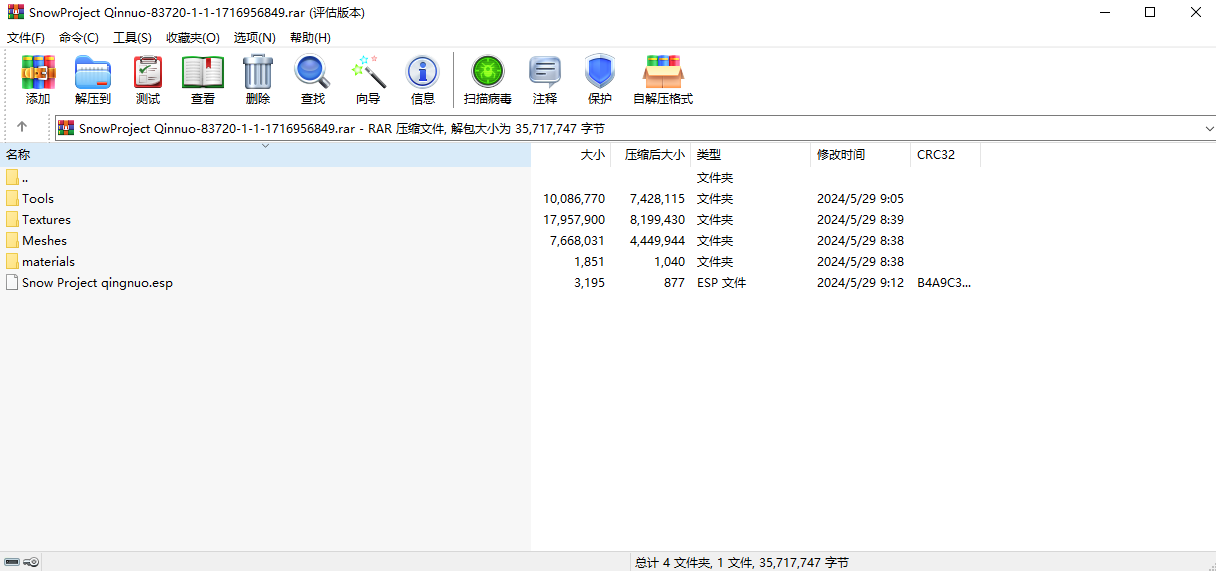Select the 'materials' folder name
The image size is (1216, 571).
point(48,261)
